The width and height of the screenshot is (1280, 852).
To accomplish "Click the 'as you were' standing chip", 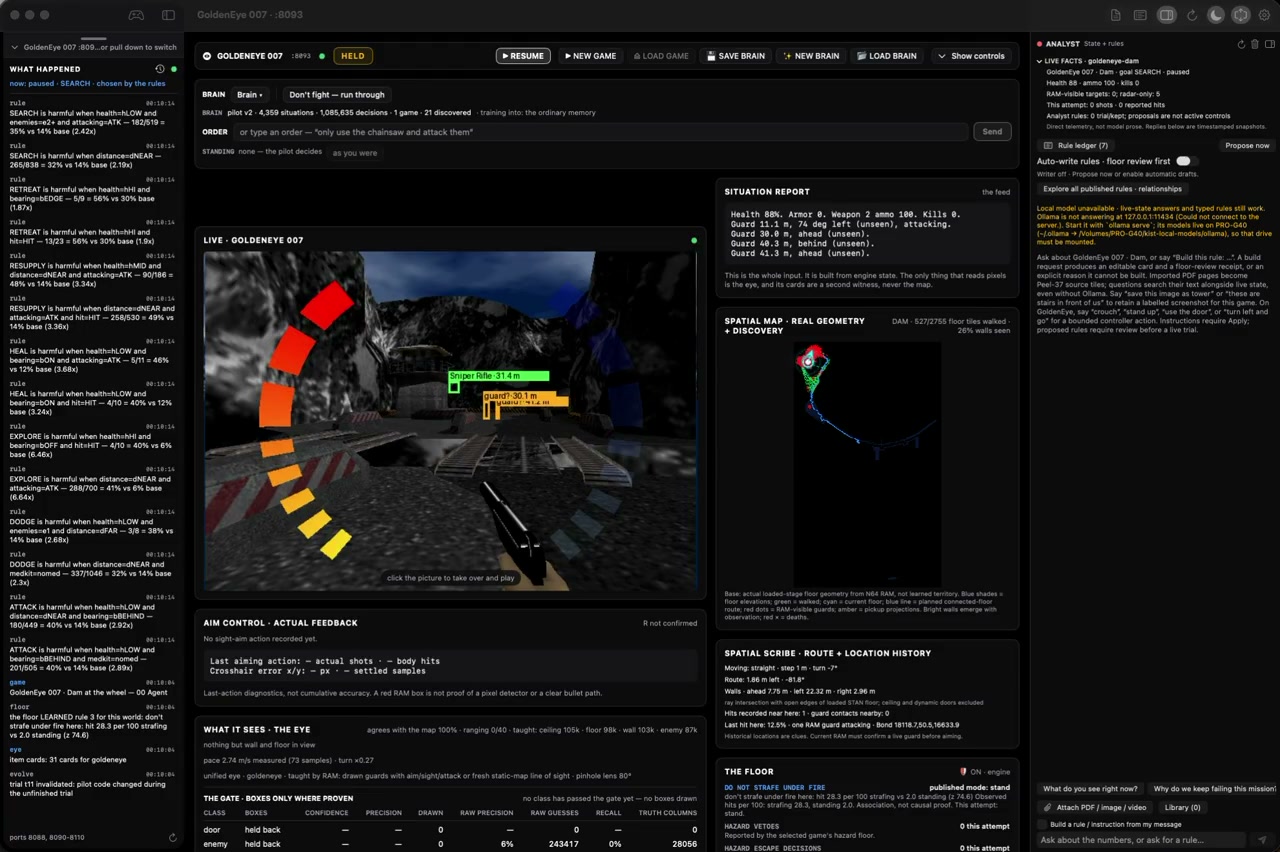I will coord(355,153).
